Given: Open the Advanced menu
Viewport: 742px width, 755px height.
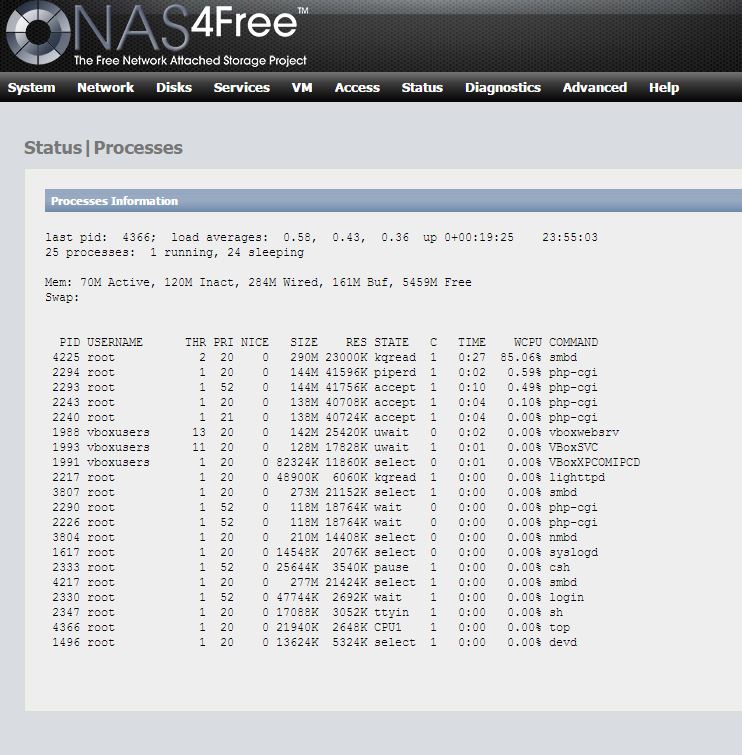Looking at the screenshot, I should click(x=595, y=88).
